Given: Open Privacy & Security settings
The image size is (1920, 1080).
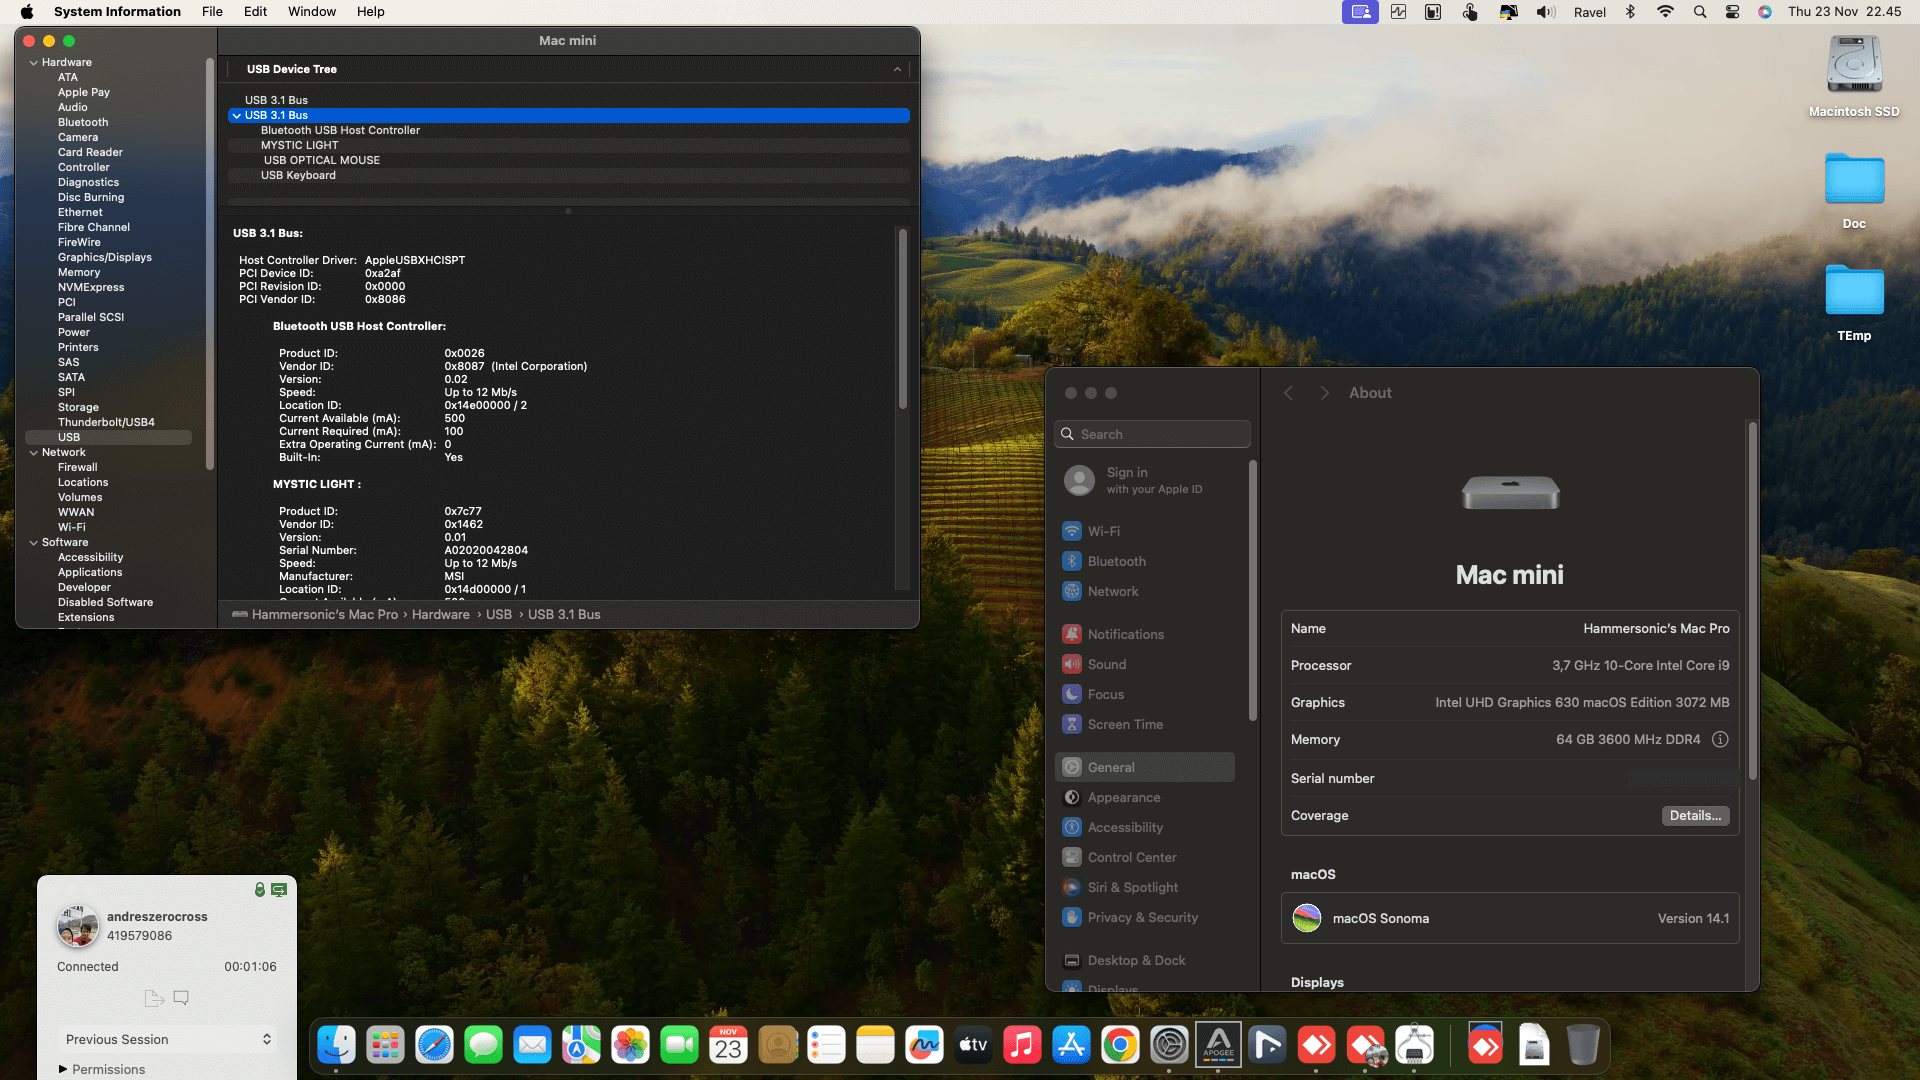Looking at the screenshot, I should 1144,917.
